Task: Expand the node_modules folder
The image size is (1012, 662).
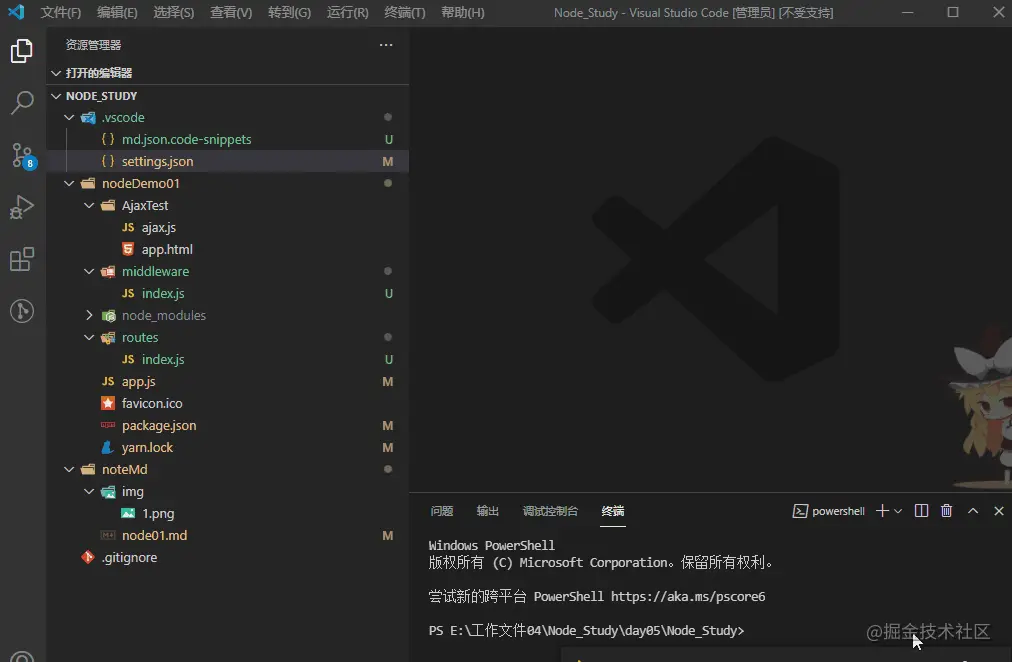Action: [89, 316]
